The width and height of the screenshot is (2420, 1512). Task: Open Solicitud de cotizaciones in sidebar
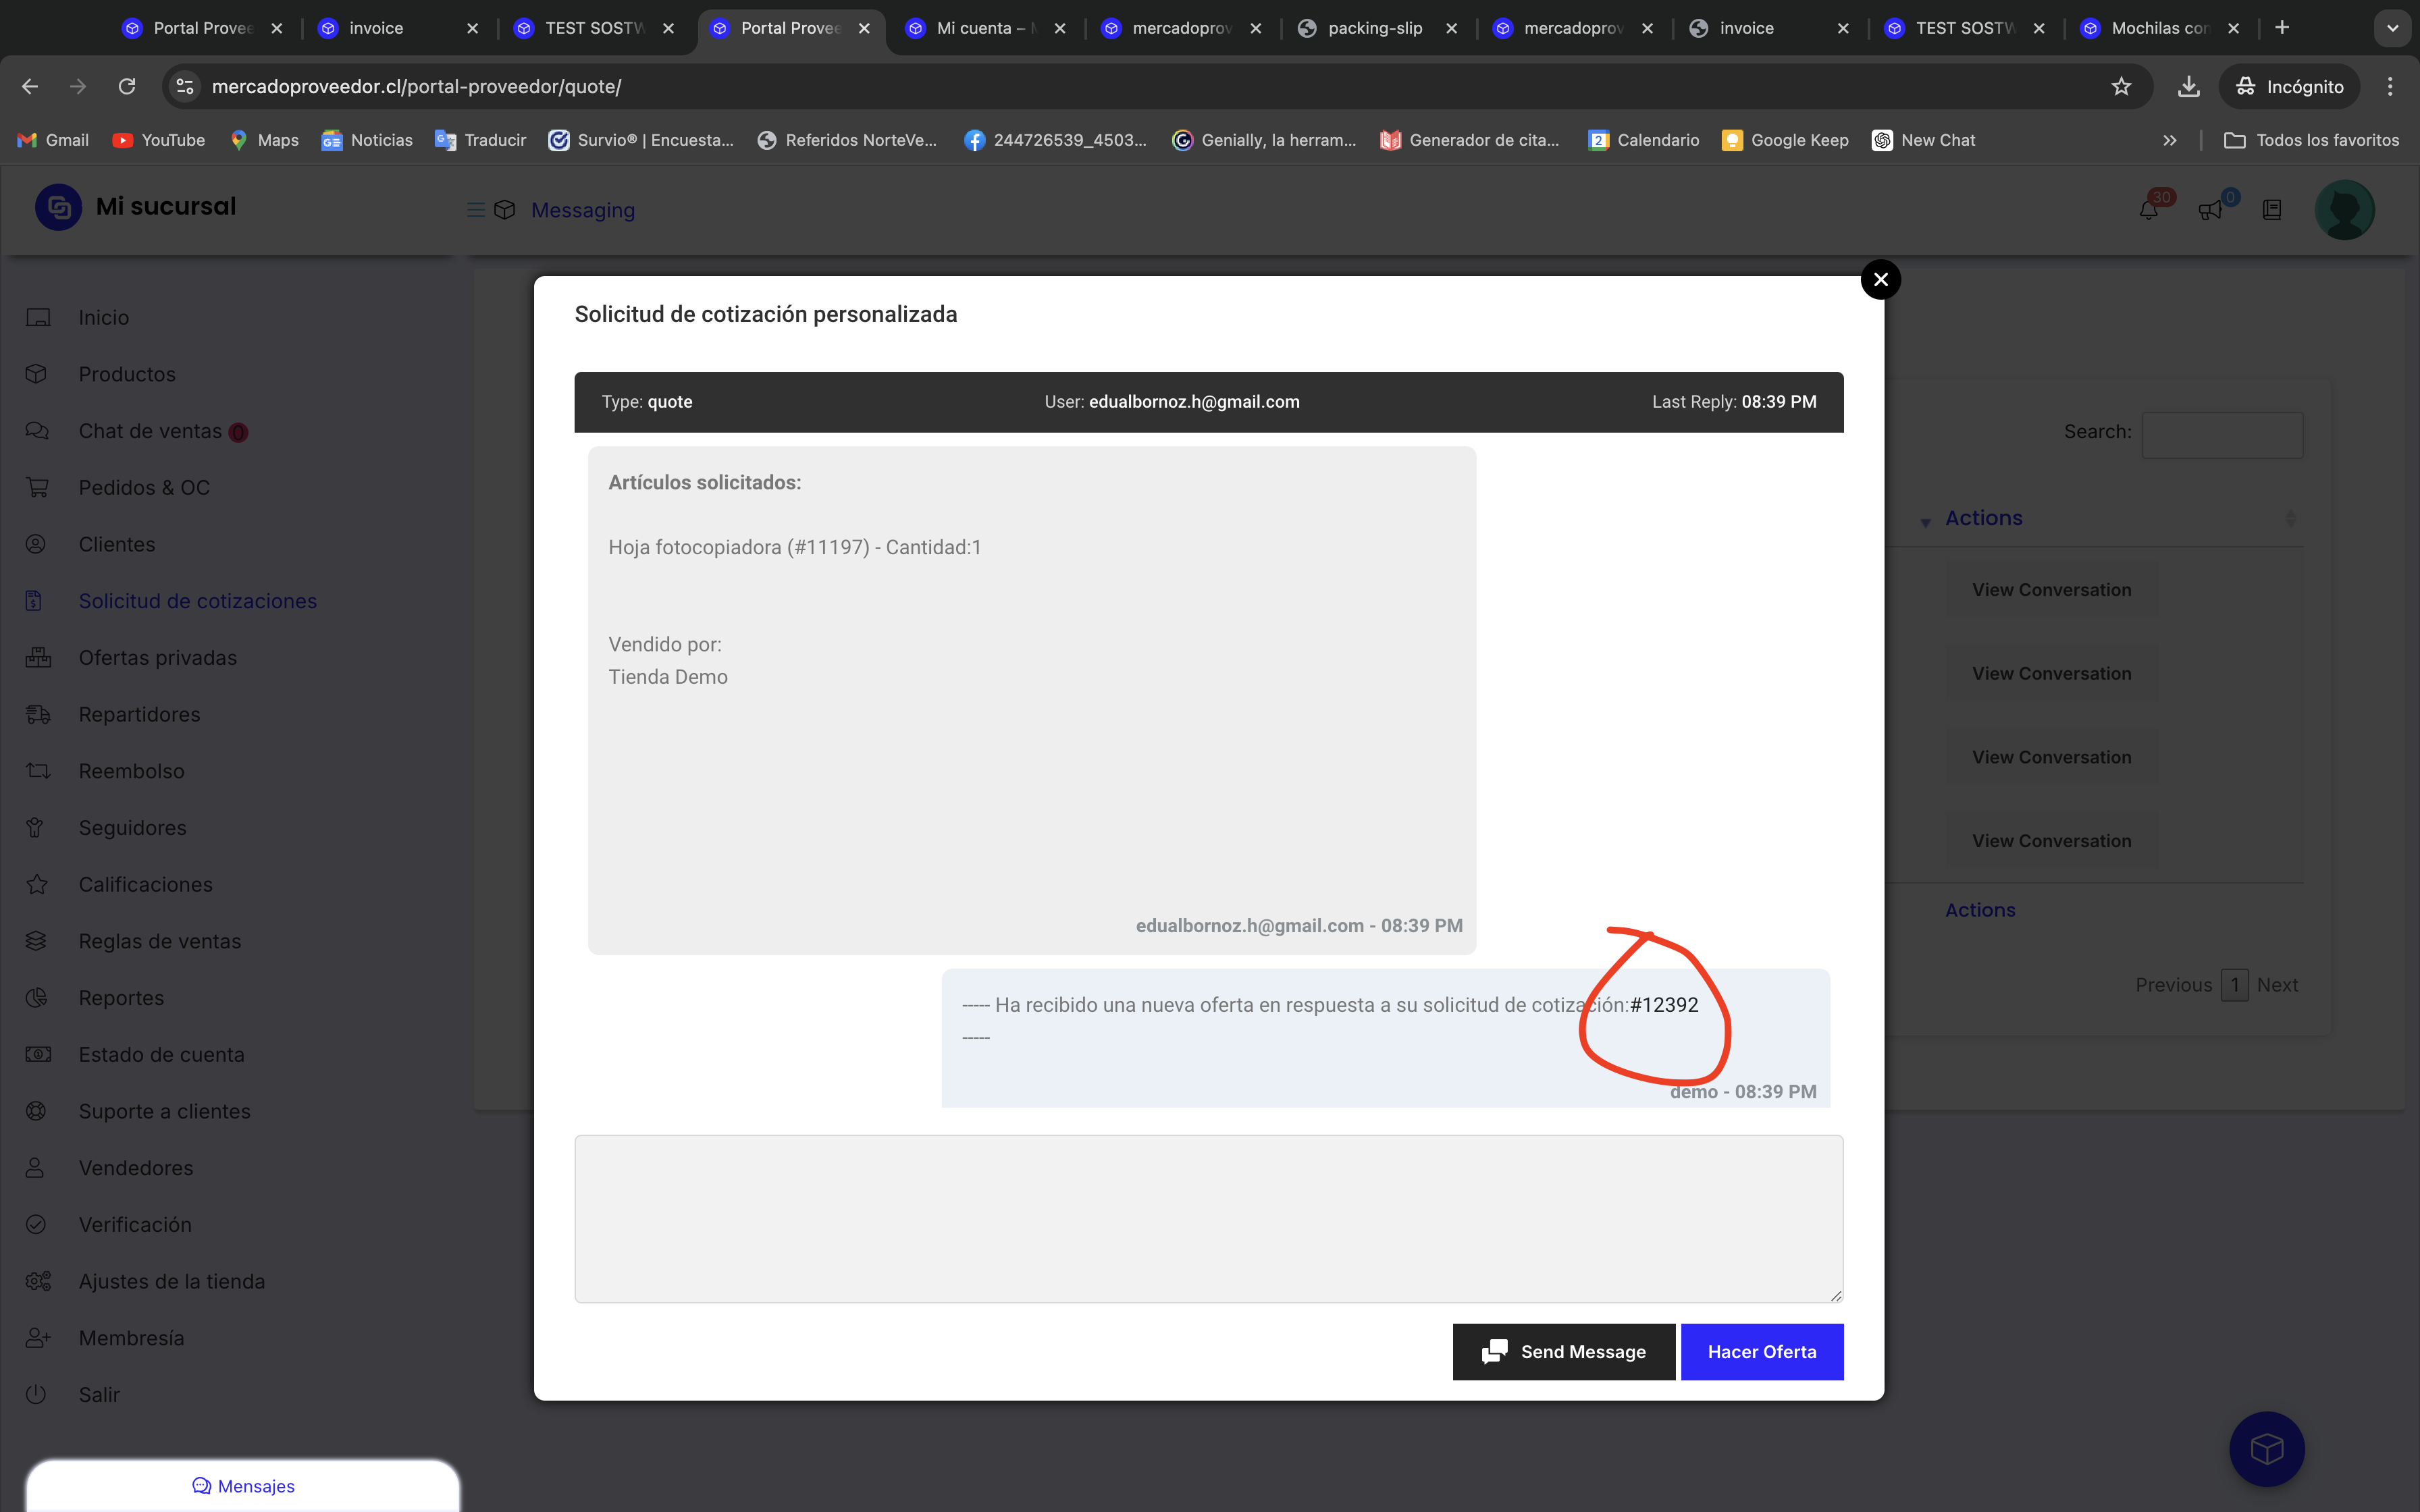(x=198, y=601)
